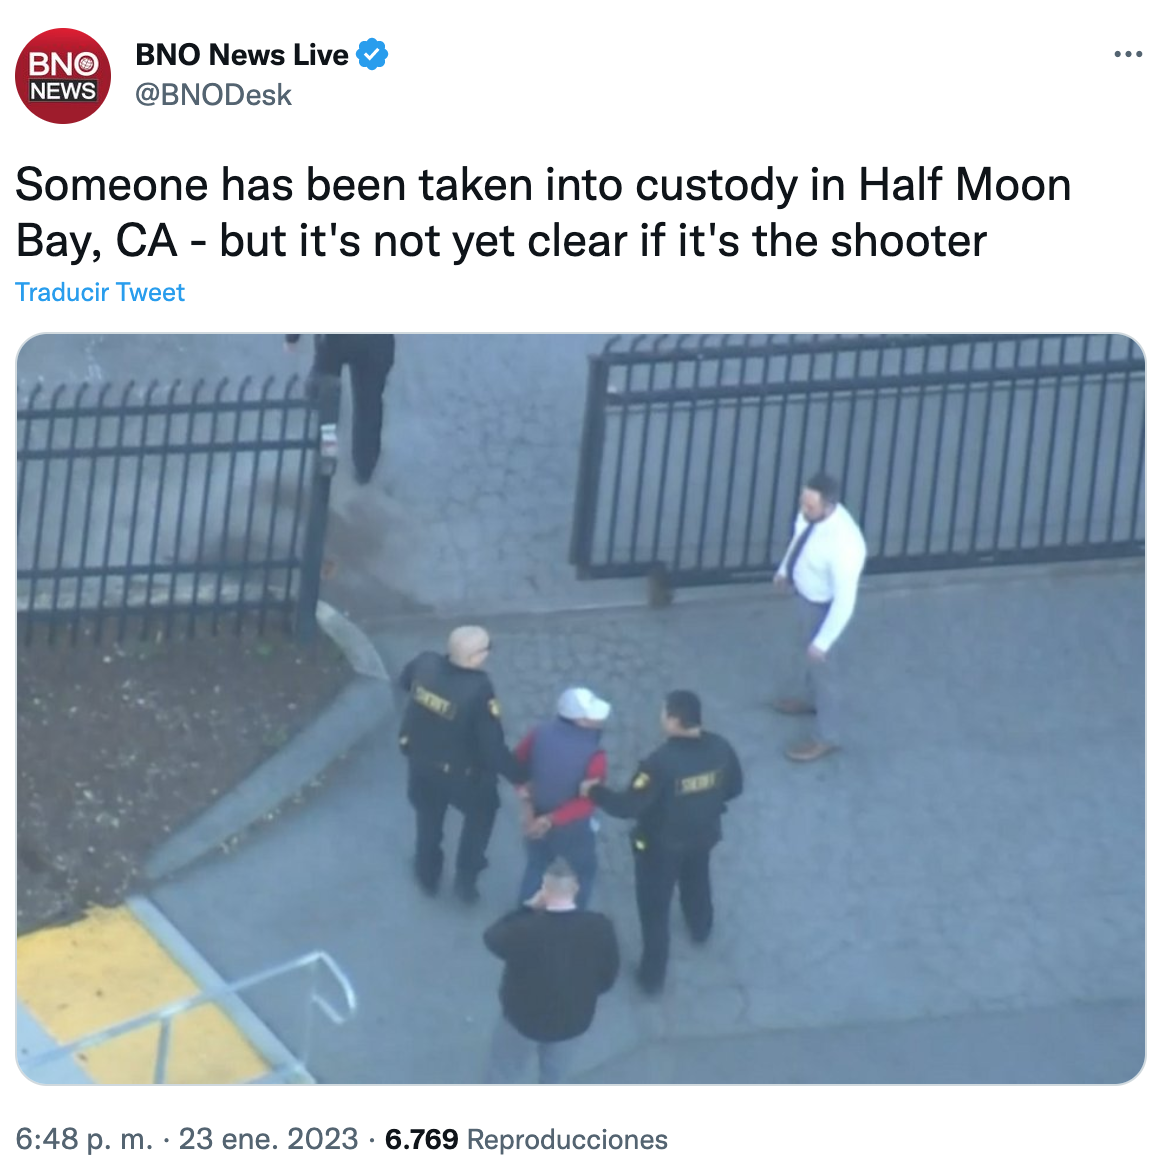Click the black sliding gate in the video

point(857,457)
